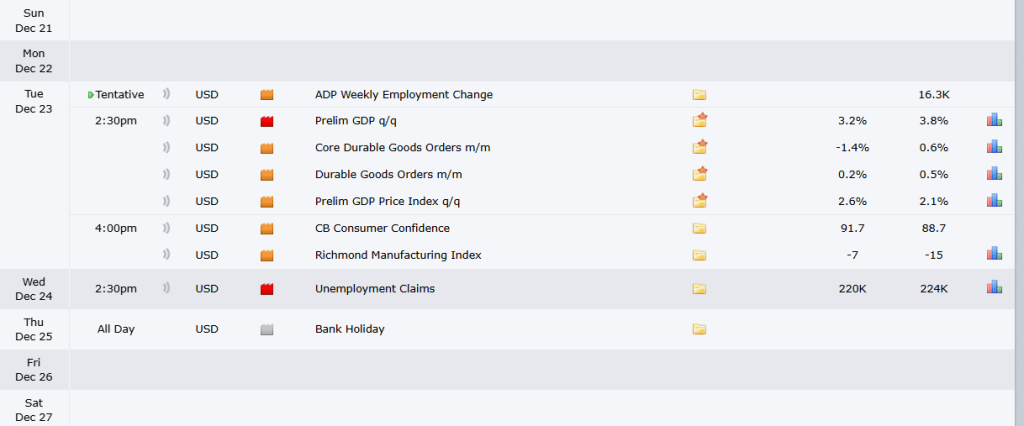Open the starred detail folder for Prelim GDP q/q
Image resolution: width=1024 pixels, height=426 pixels.
[699, 121]
